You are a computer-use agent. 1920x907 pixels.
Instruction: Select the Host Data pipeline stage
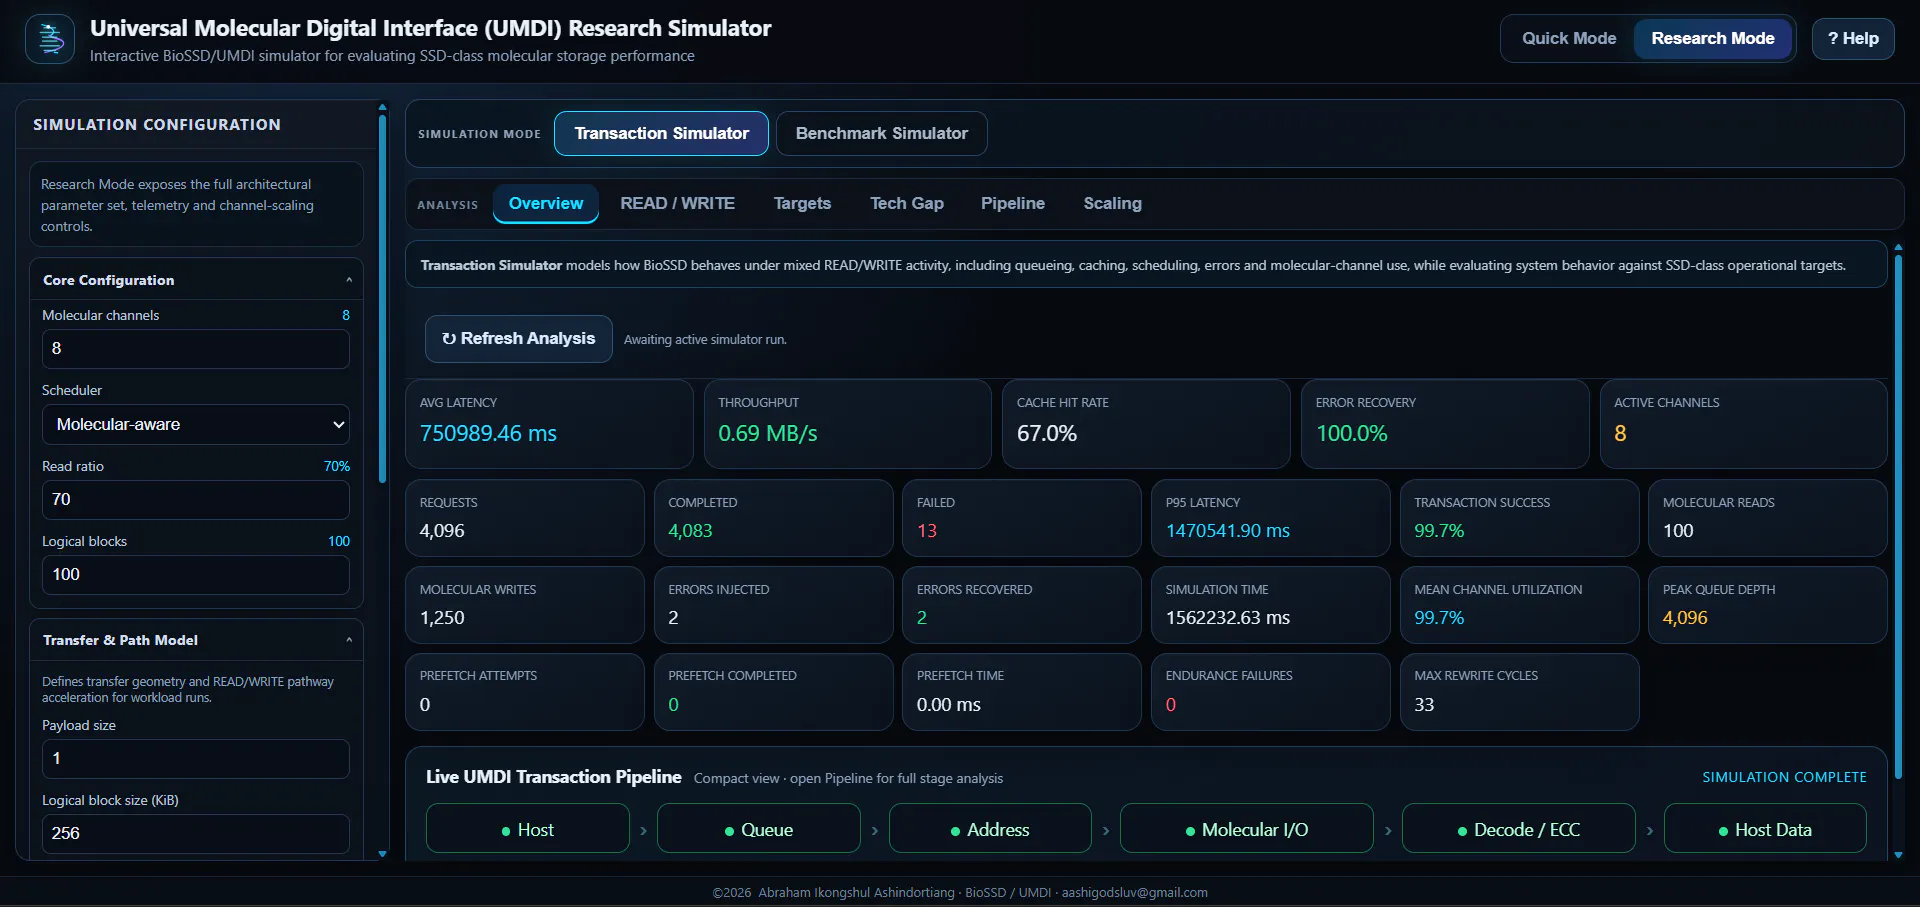[1765, 829]
